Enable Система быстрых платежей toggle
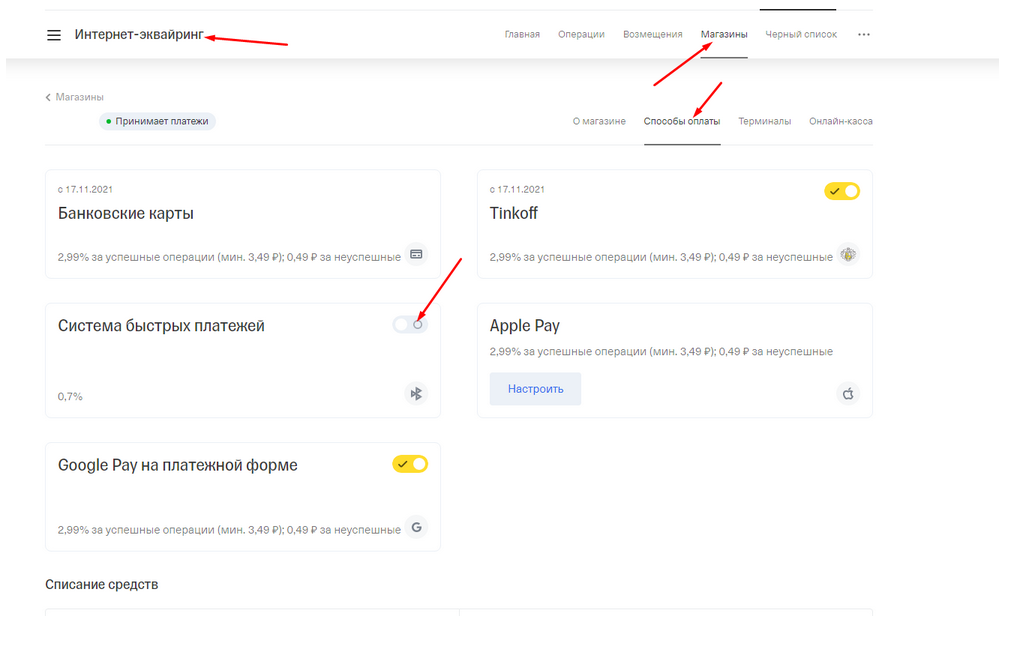 (410, 324)
